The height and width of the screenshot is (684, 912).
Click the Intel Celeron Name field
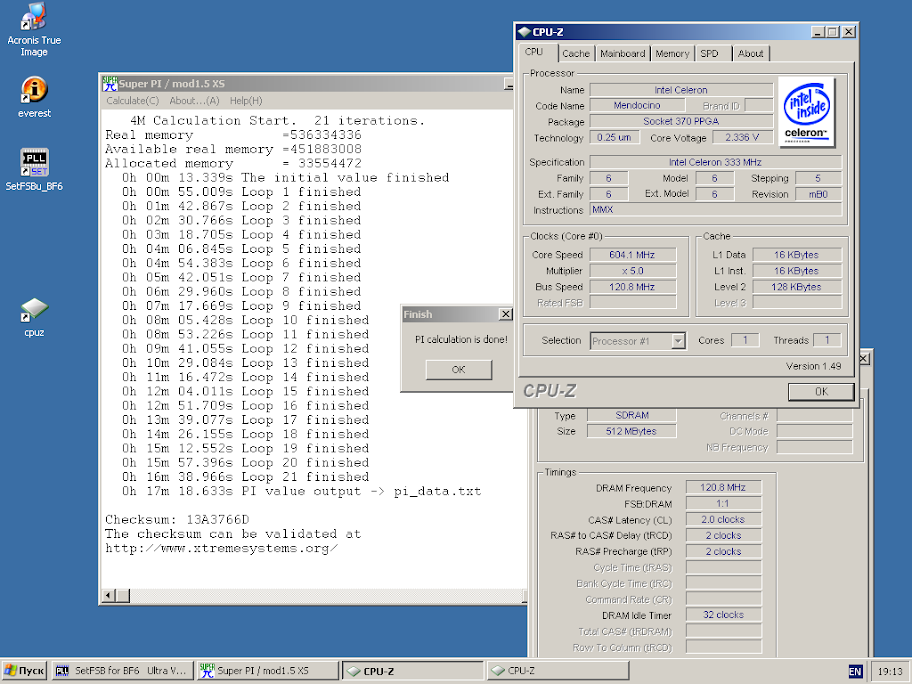(x=681, y=90)
